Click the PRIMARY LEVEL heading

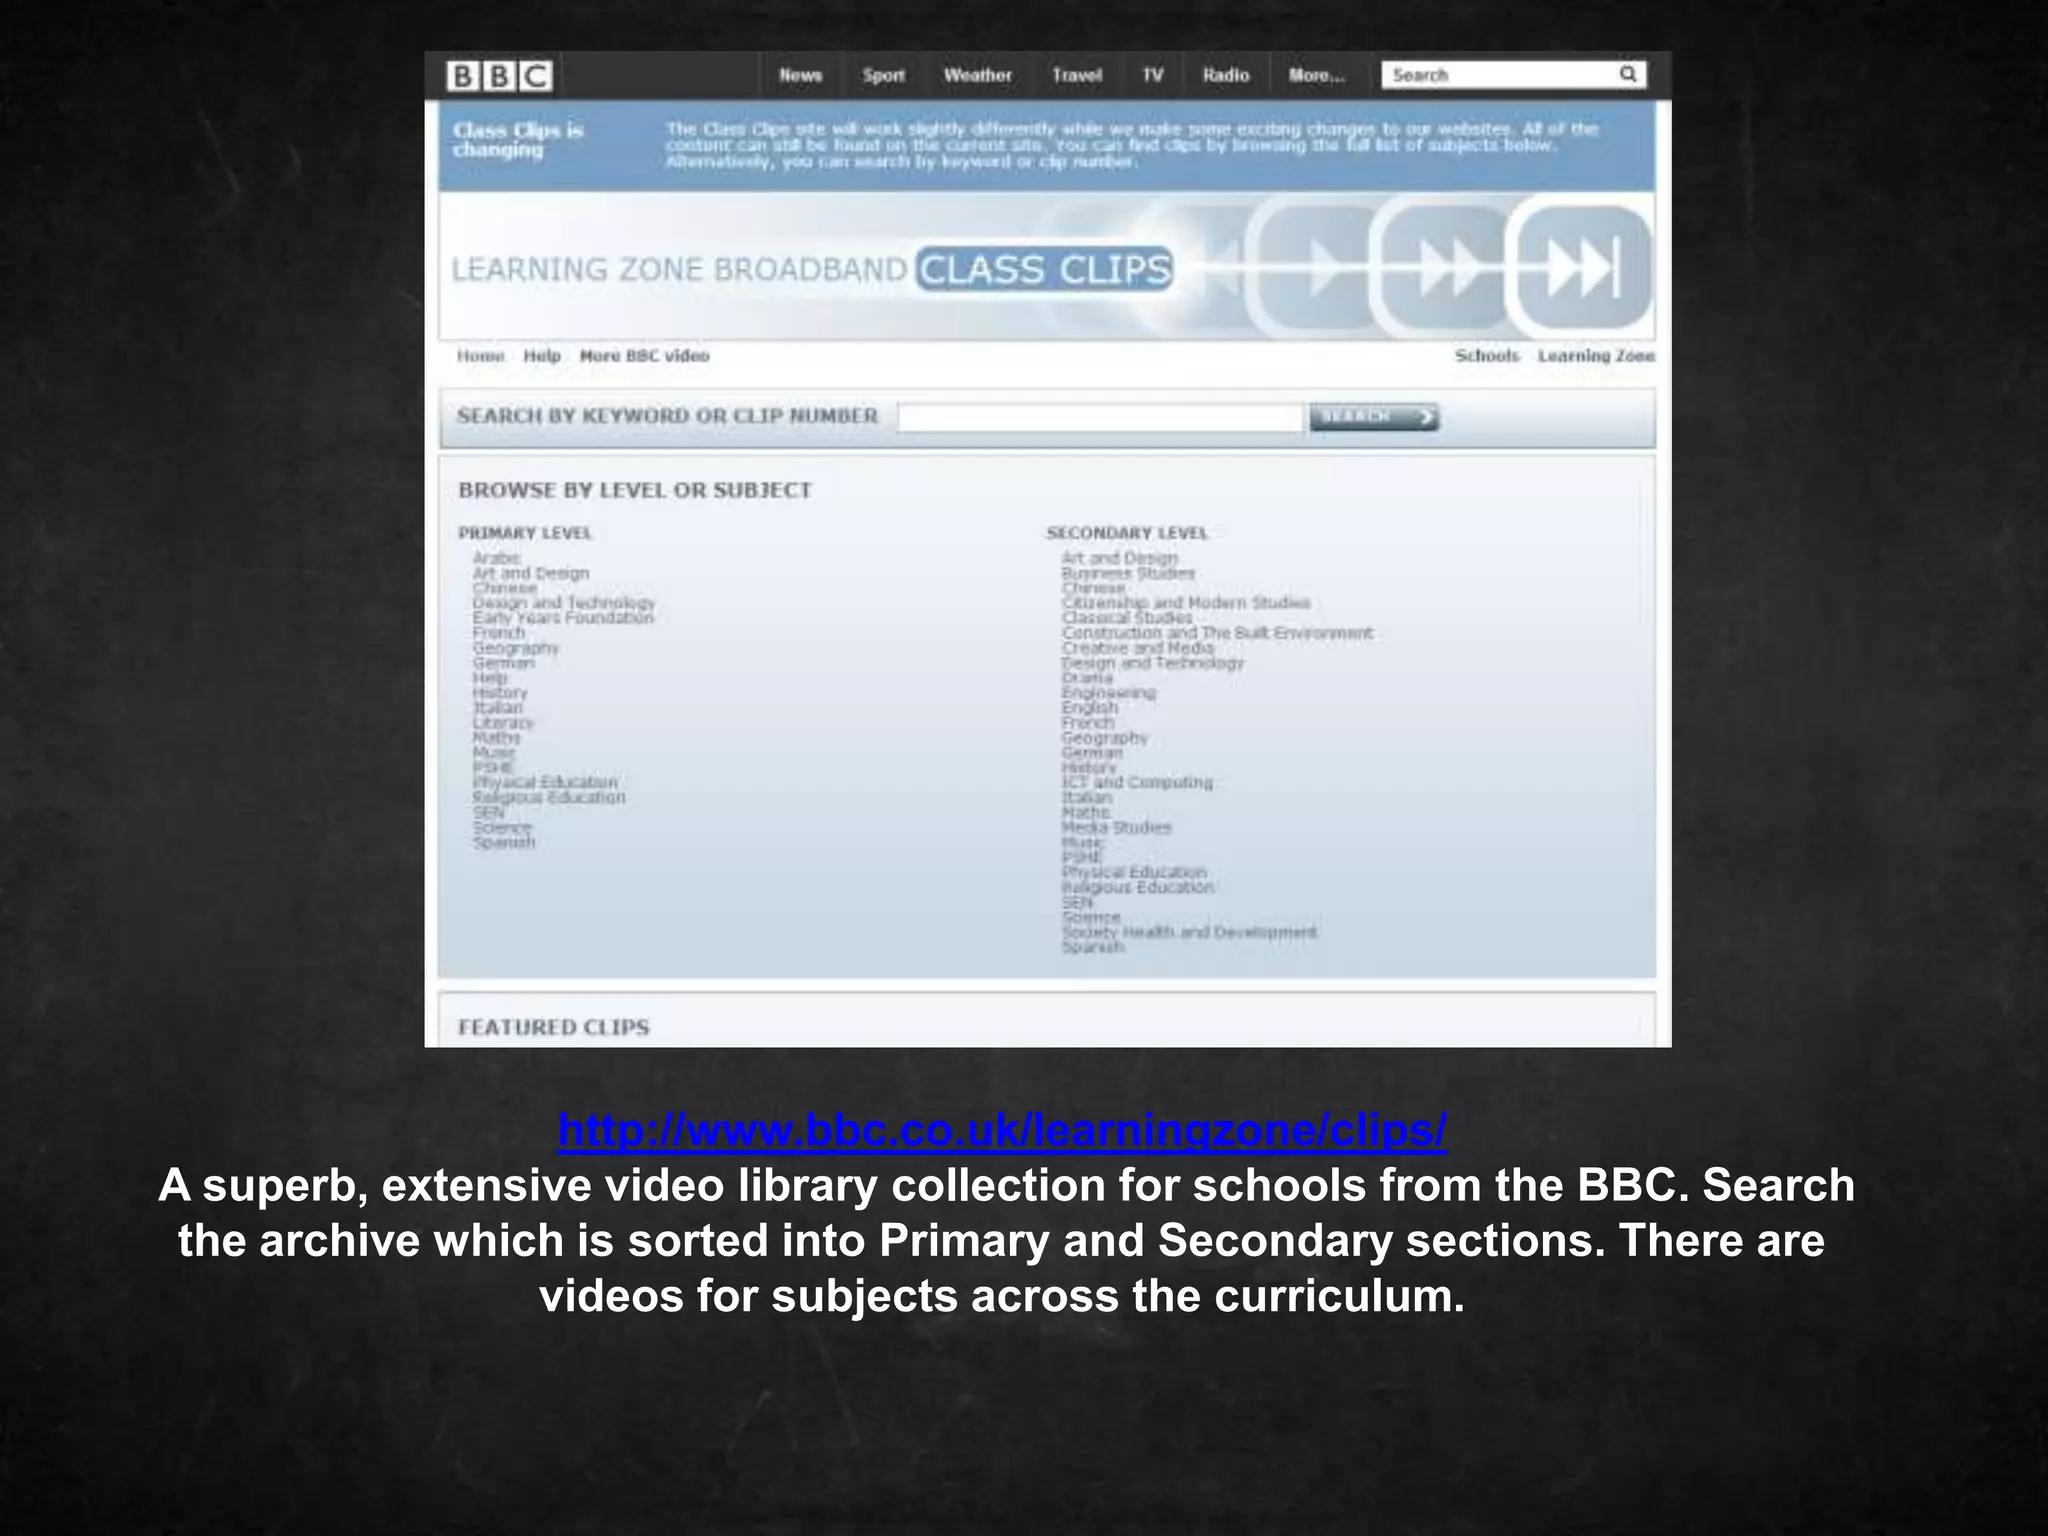[525, 533]
